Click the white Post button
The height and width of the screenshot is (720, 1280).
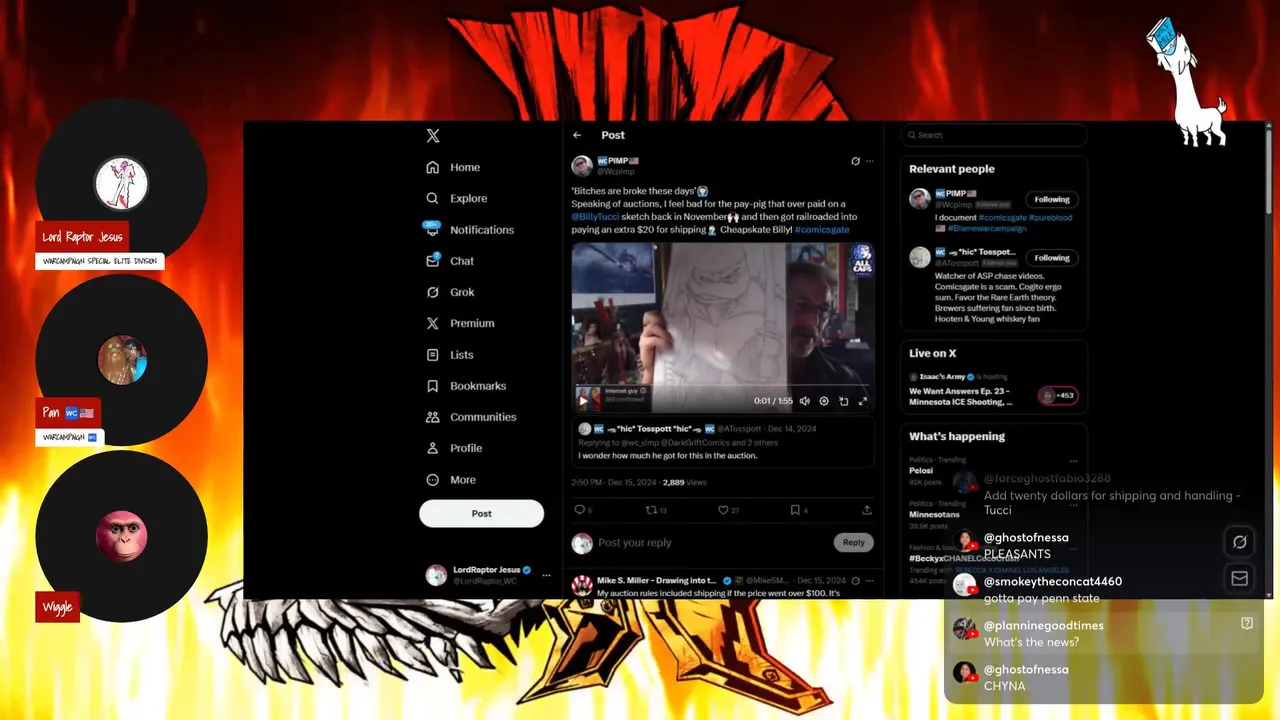(x=481, y=513)
